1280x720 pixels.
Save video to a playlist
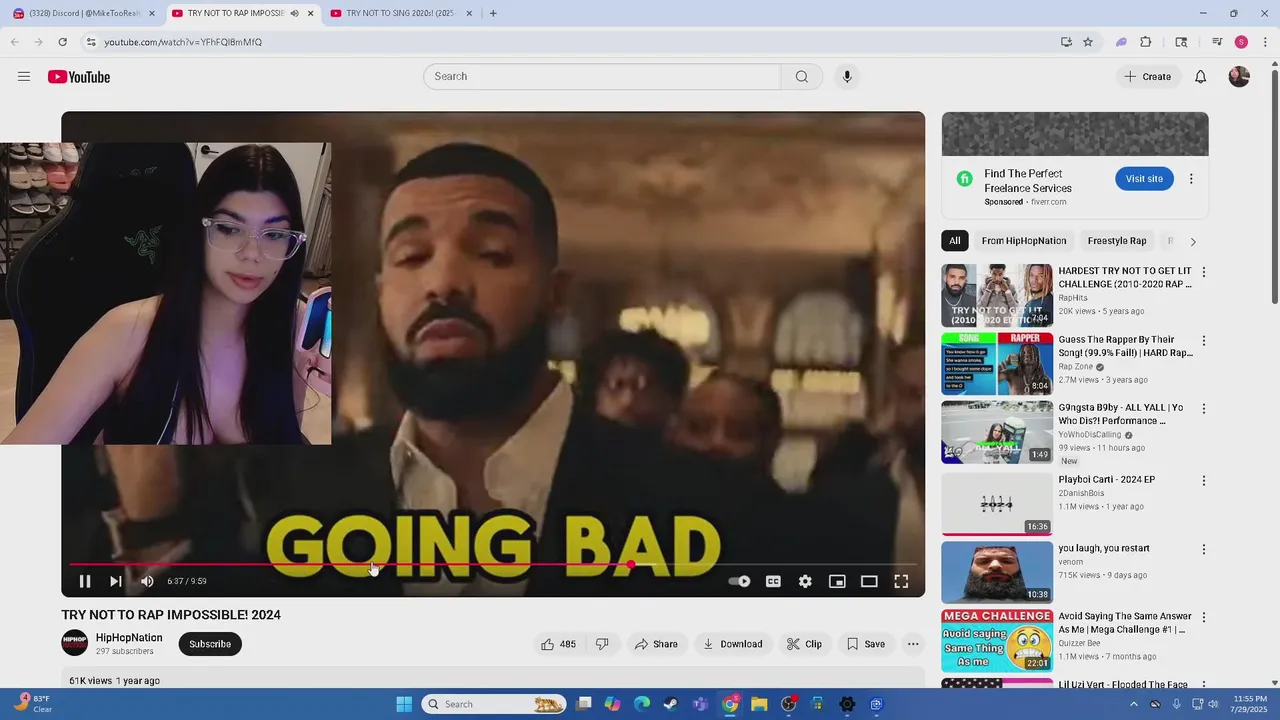tap(866, 644)
